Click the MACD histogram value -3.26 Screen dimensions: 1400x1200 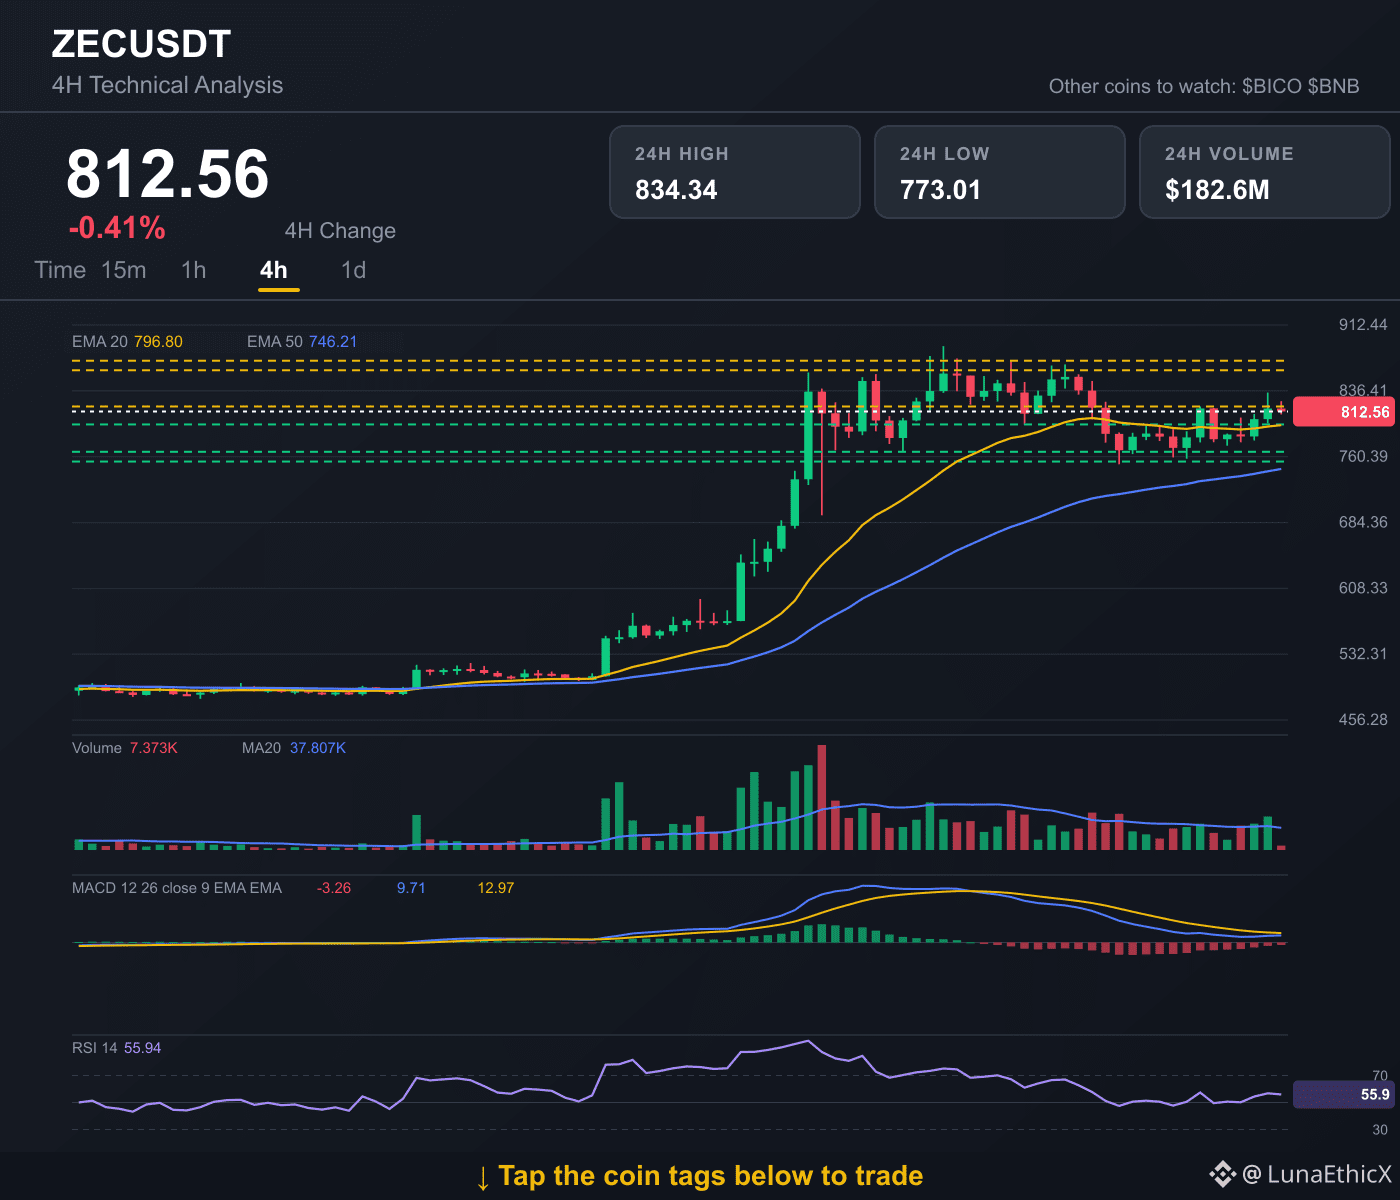(x=334, y=888)
